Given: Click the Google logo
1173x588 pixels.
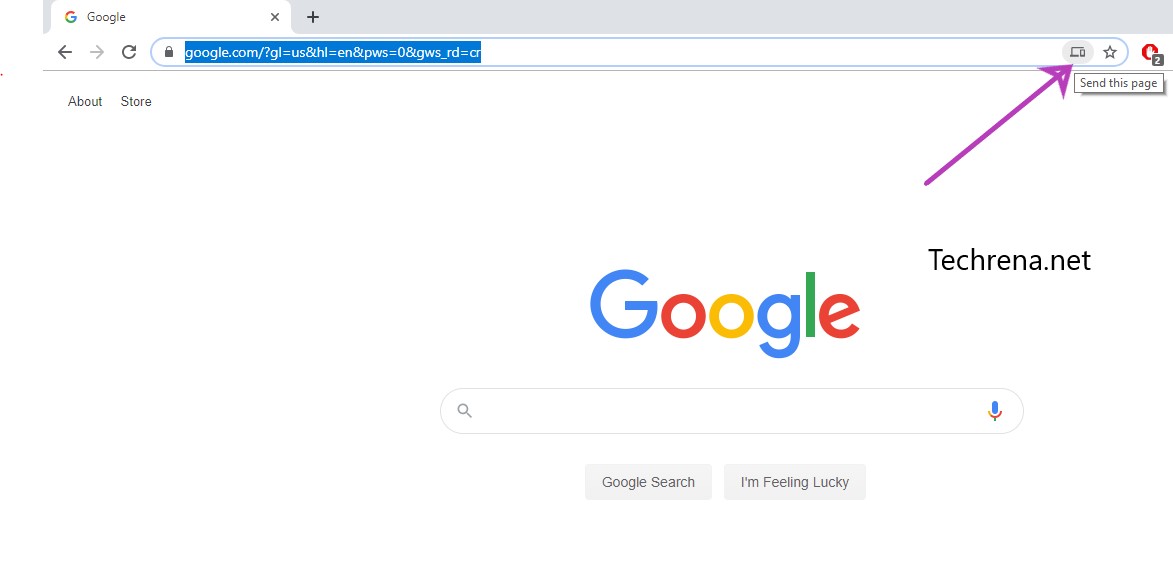Looking at the screenshot, I should pyautogui.click(x=724, y=313).
